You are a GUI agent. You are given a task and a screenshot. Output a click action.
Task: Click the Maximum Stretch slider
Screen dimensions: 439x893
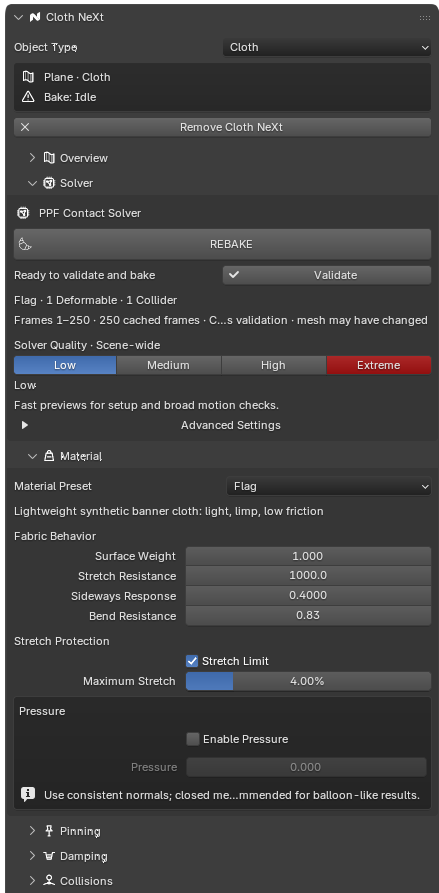(x=308, y=681)
